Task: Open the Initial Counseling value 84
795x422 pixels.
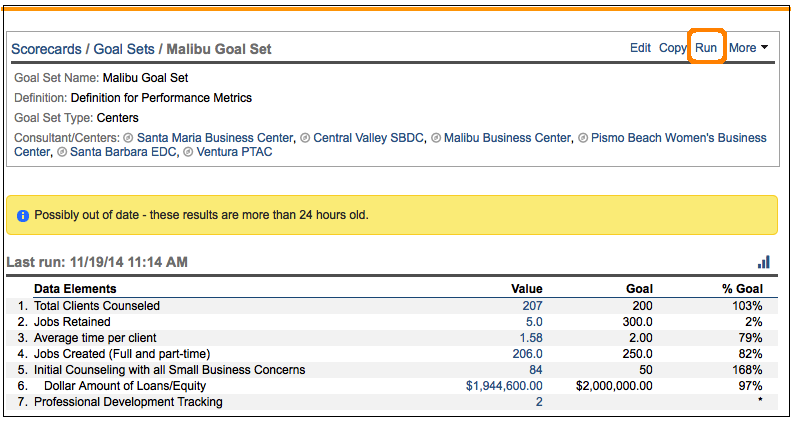Action: point(535,370)
